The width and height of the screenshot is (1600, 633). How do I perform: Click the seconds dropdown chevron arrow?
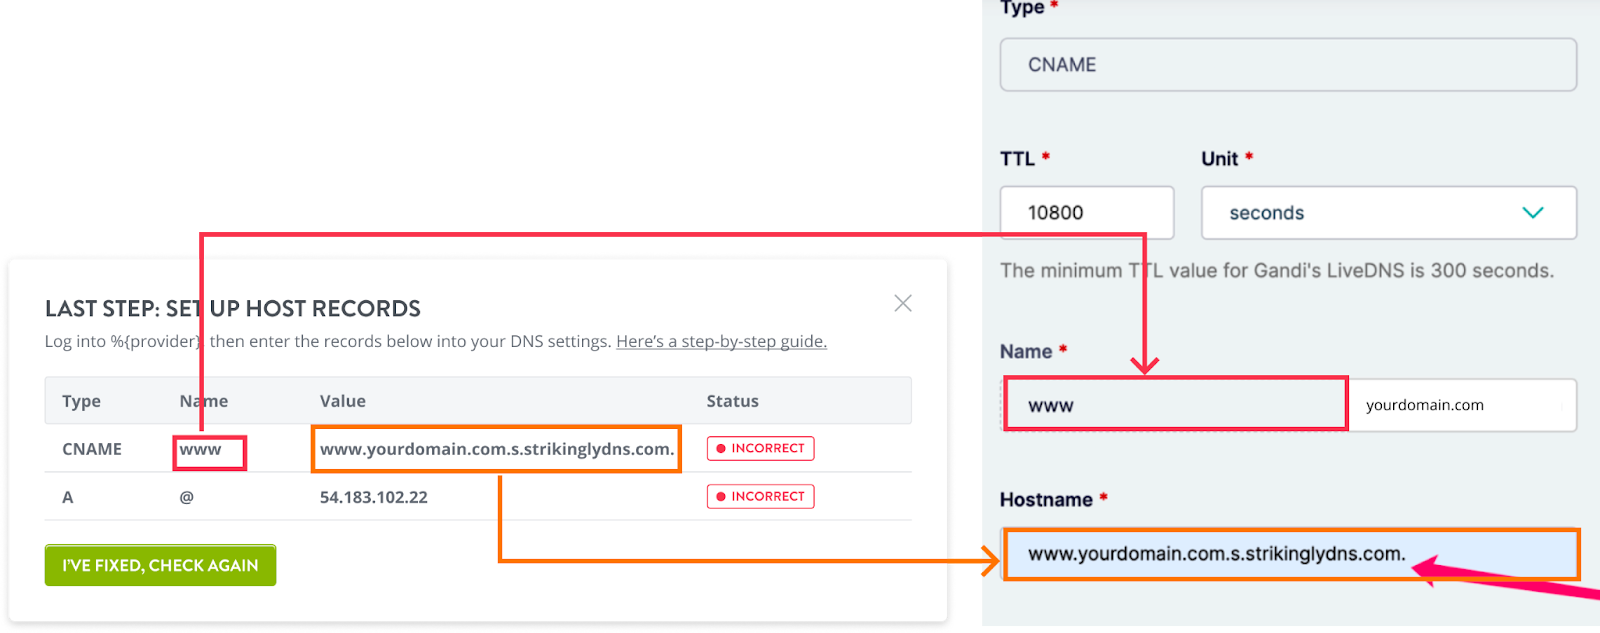pos(1533,213)
